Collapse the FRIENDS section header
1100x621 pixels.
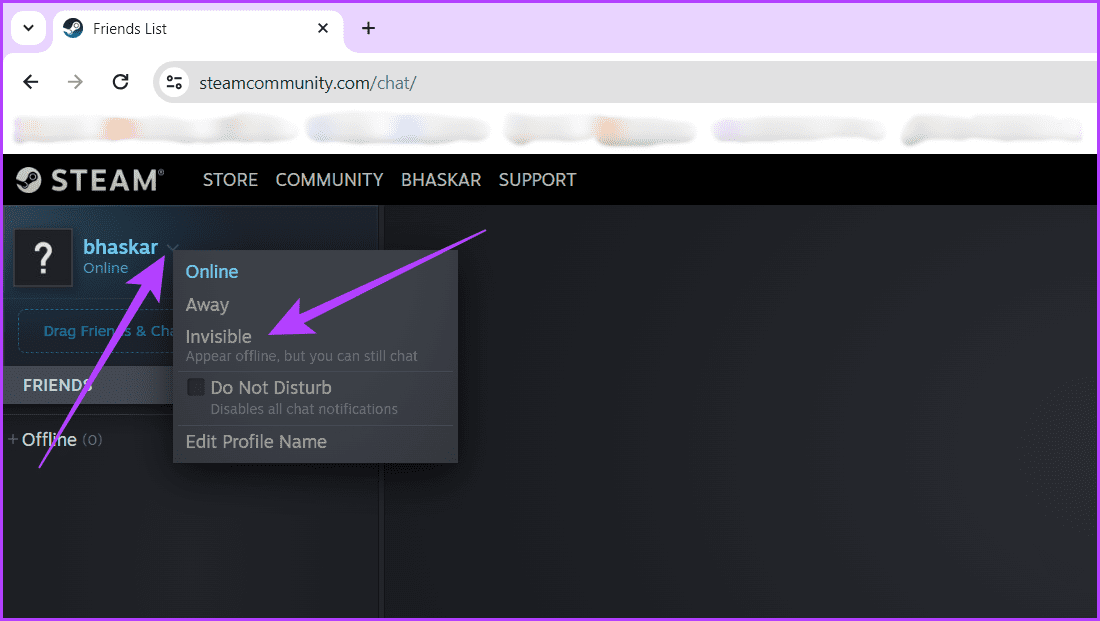click(57, 384)
